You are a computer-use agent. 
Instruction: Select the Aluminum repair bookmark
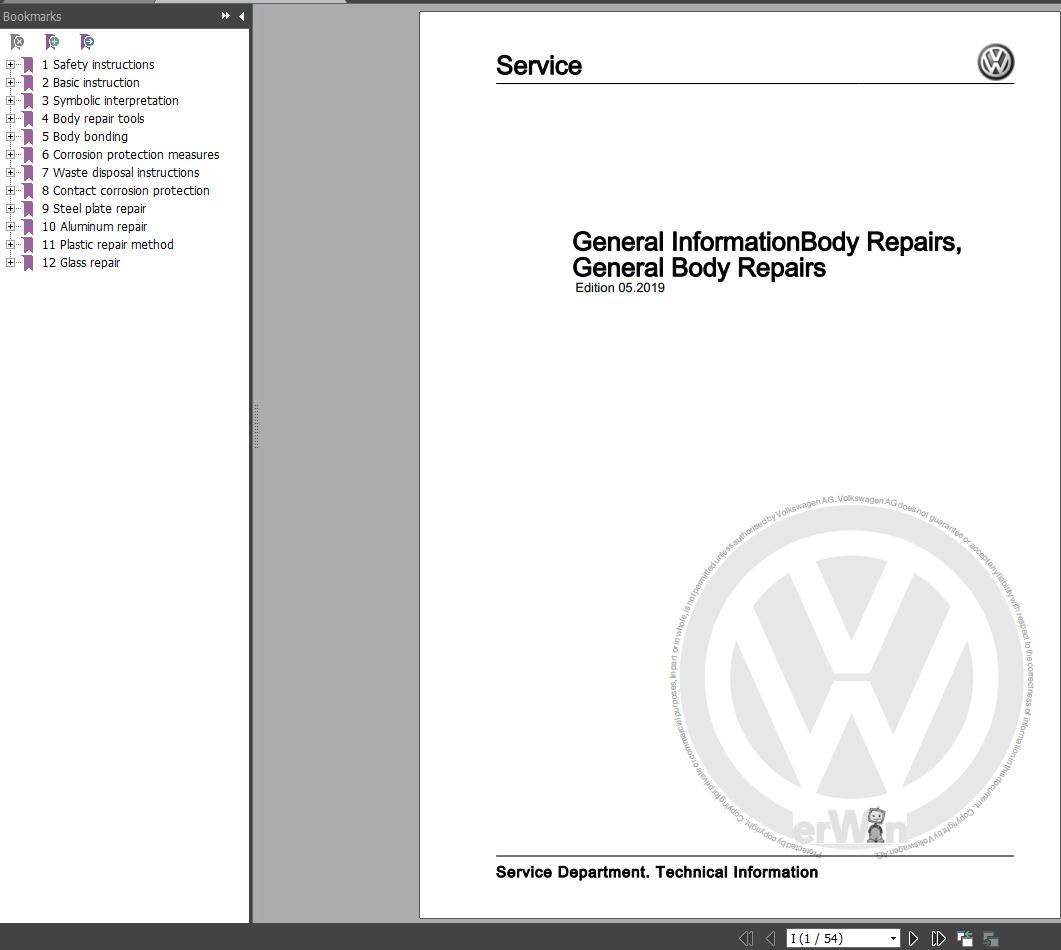coord(95,226)
